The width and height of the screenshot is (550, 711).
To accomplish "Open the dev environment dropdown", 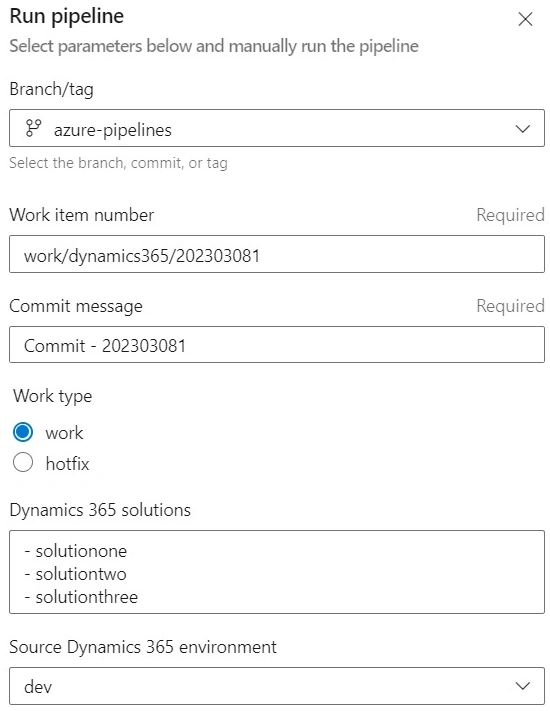I will click(277, 686).
